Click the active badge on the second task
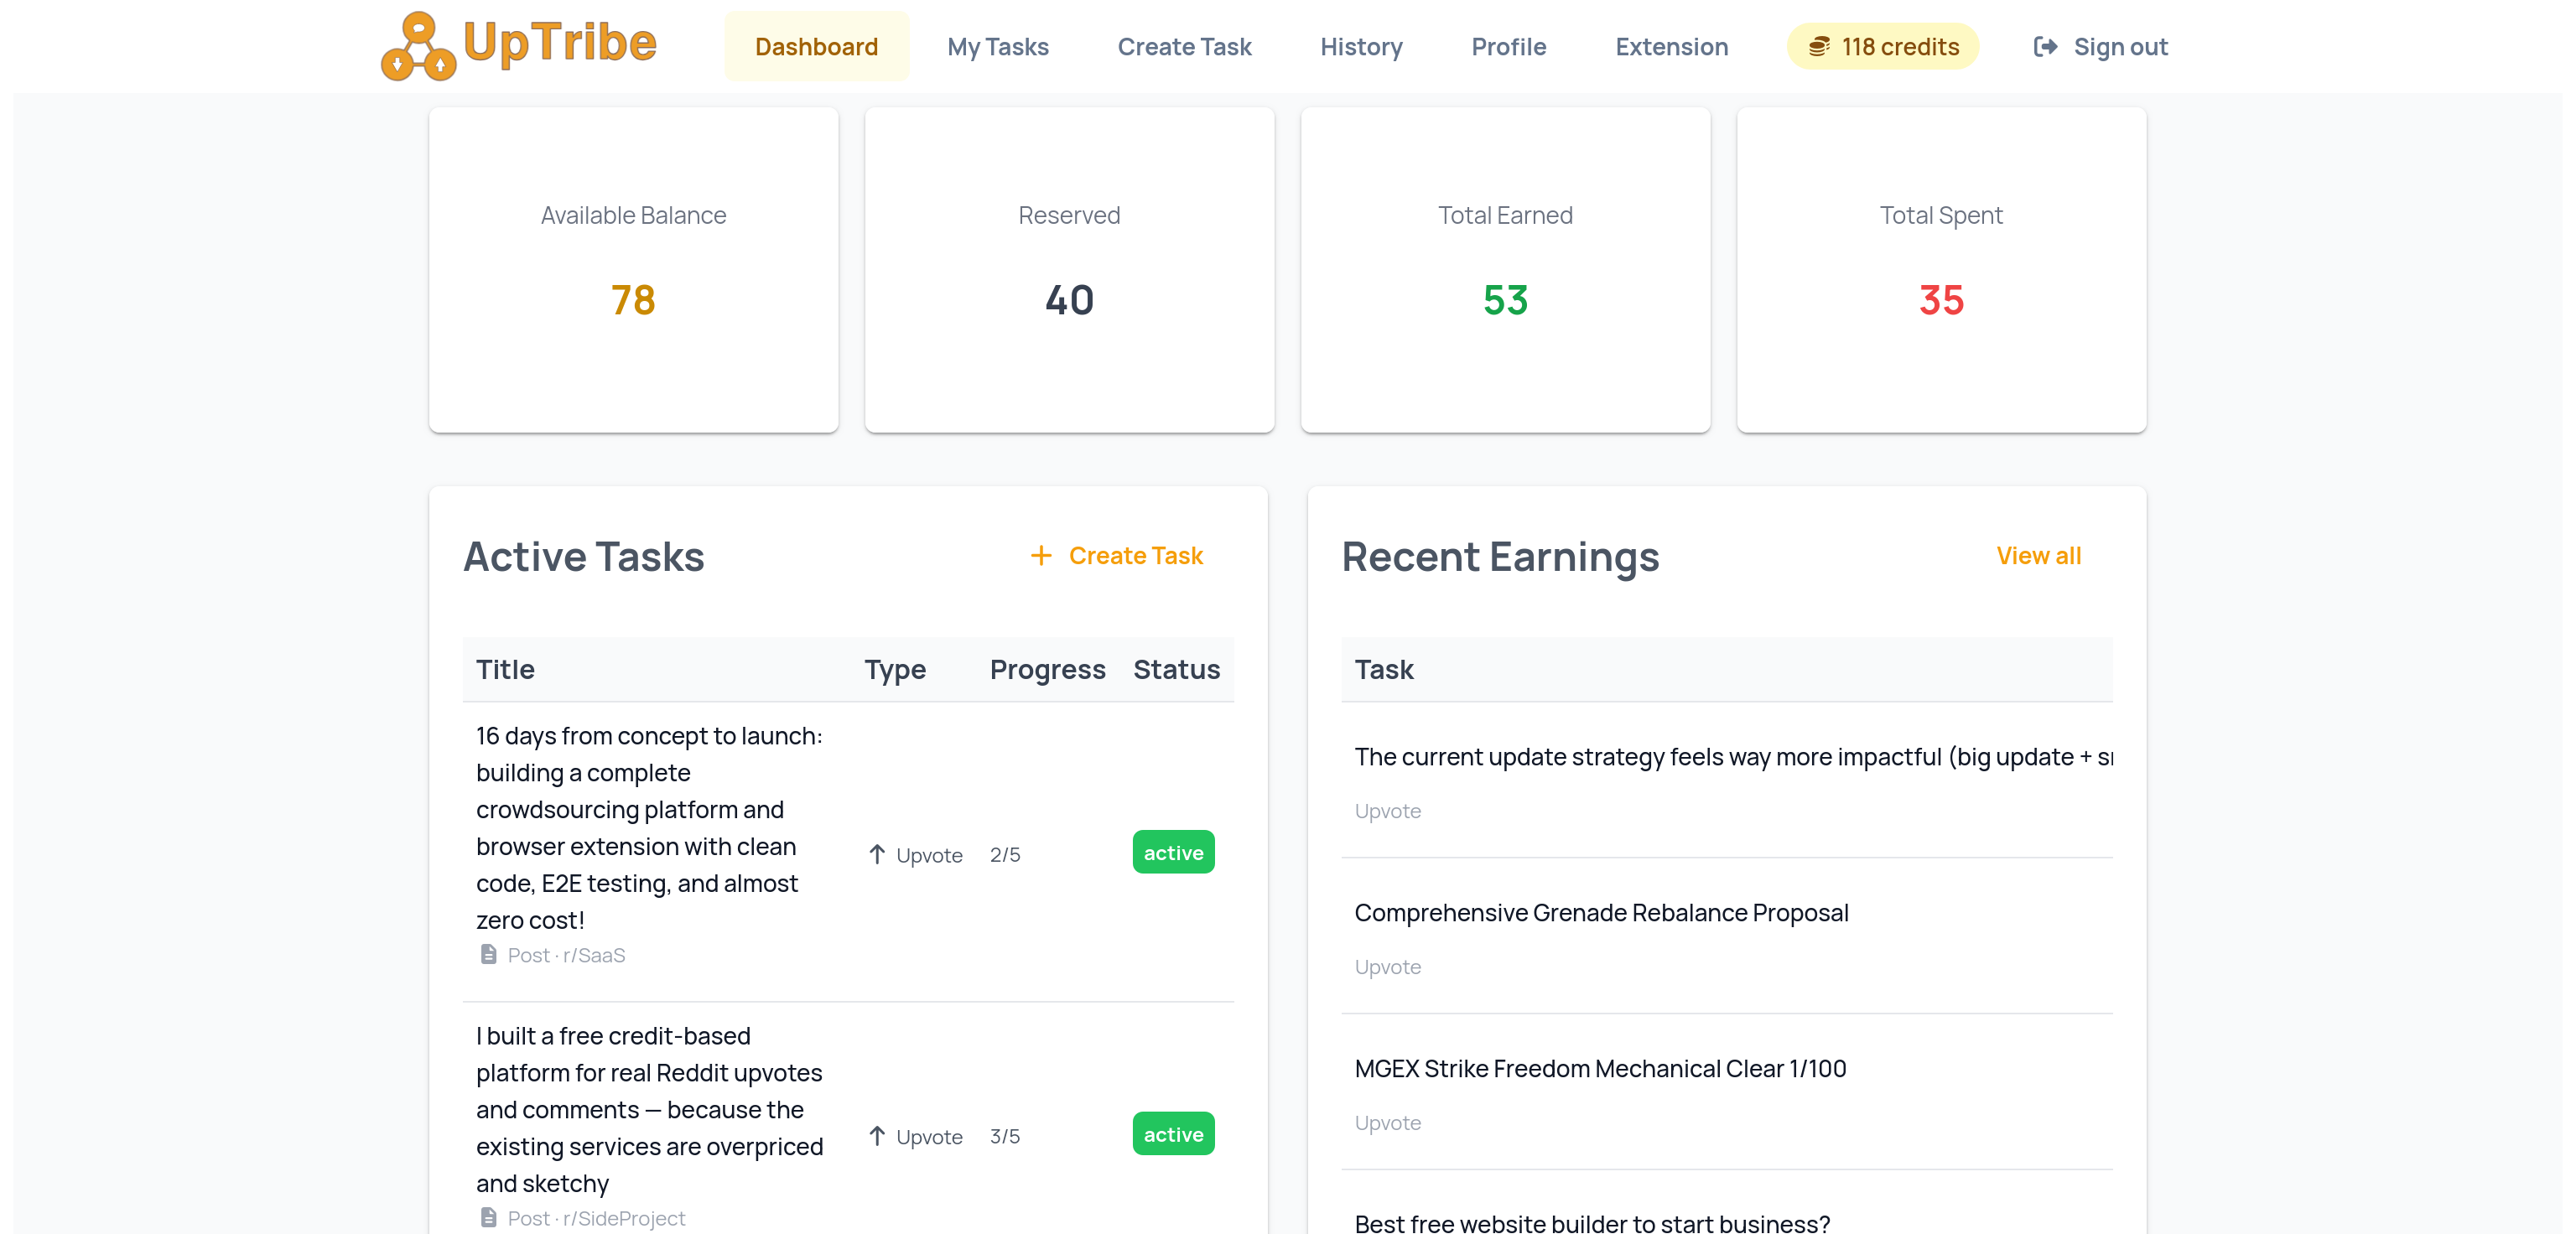 pyautogui.click(x=1172, y=1135)
